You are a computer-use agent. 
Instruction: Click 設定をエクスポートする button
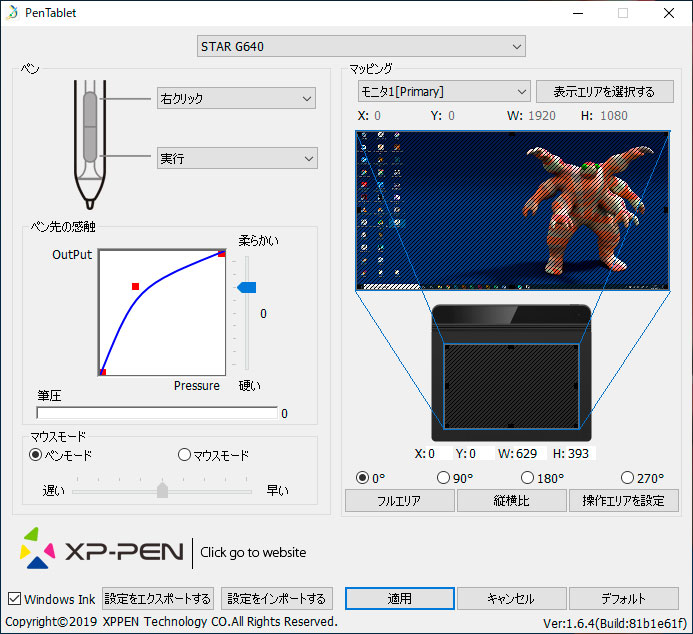coord(158,599)
